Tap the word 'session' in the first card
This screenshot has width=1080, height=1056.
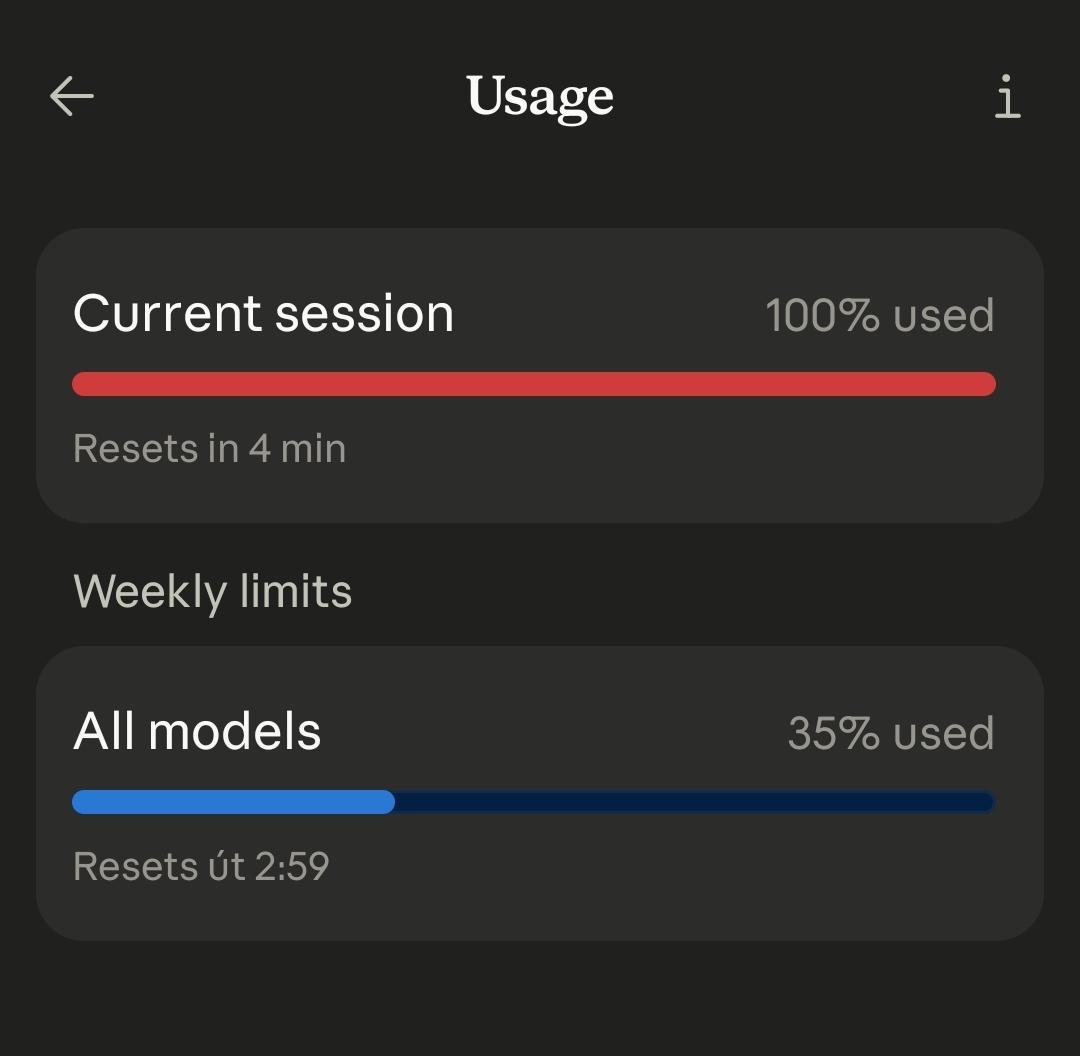[x=364, y=315]
